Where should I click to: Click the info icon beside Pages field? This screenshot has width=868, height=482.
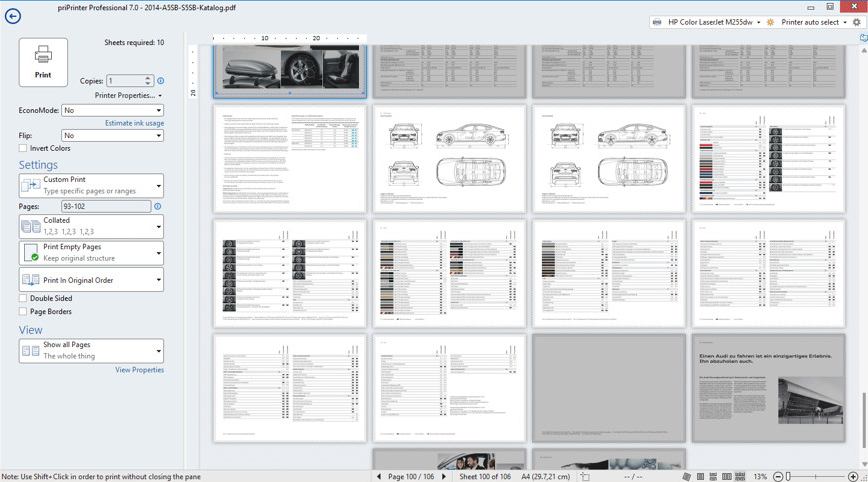pos(158,207)
